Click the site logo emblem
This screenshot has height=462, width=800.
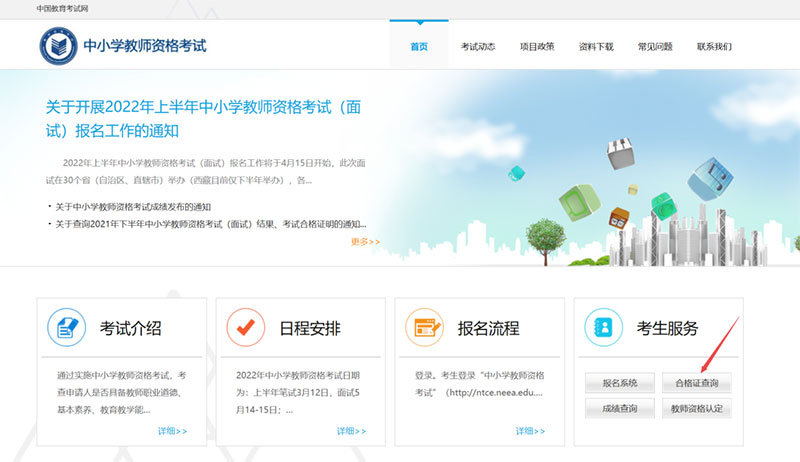pyautogui.click(x=58, y=46)
